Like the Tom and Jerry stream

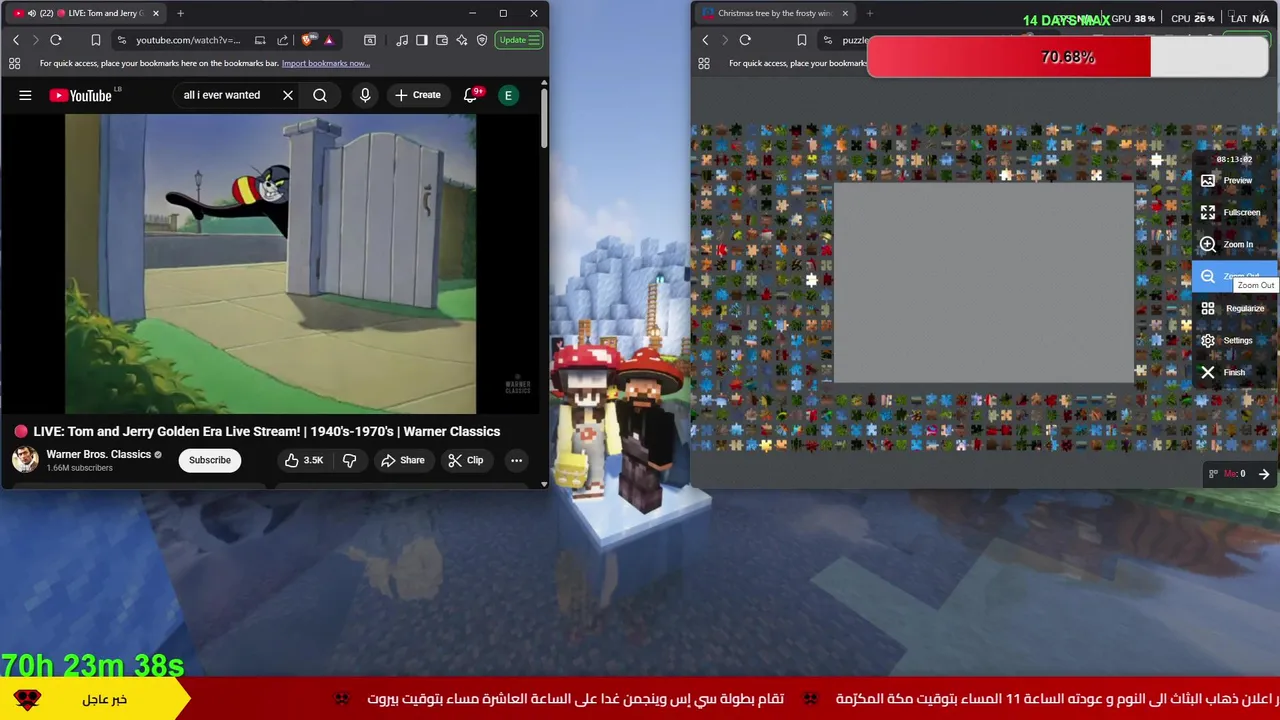pos(303,460)
